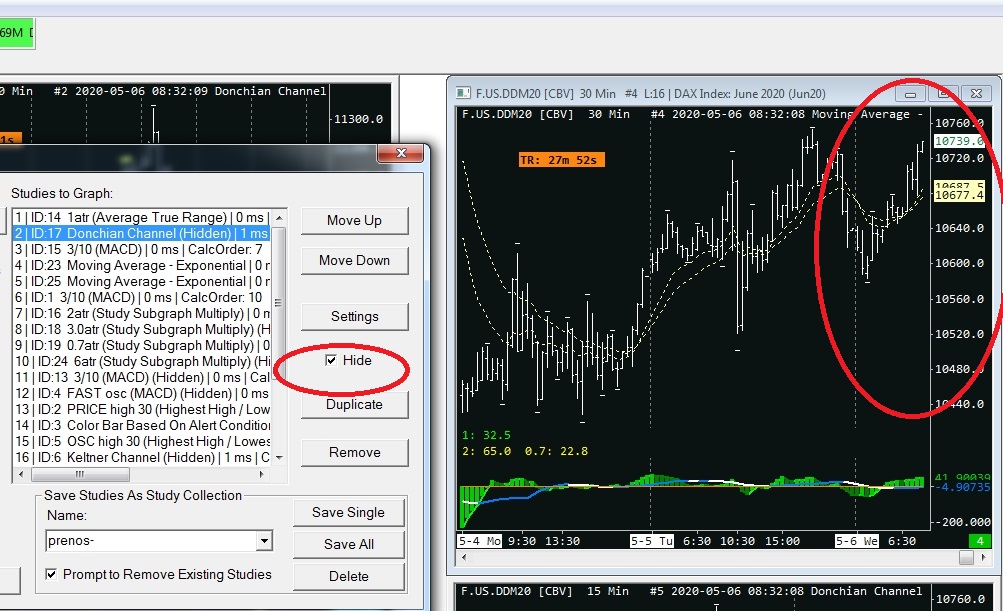The image size is (1003, 611).
Task: Close the Studies dialog with X
Action: pos(401,153)
